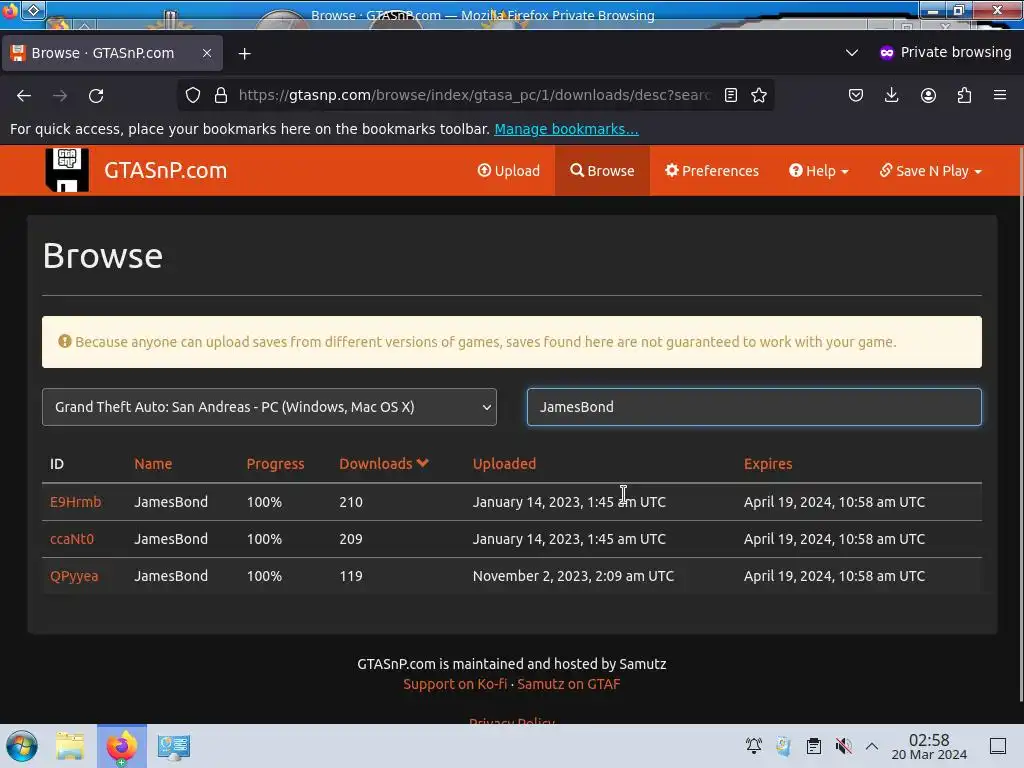Sort table by Progress column

[x=275, y=464]
